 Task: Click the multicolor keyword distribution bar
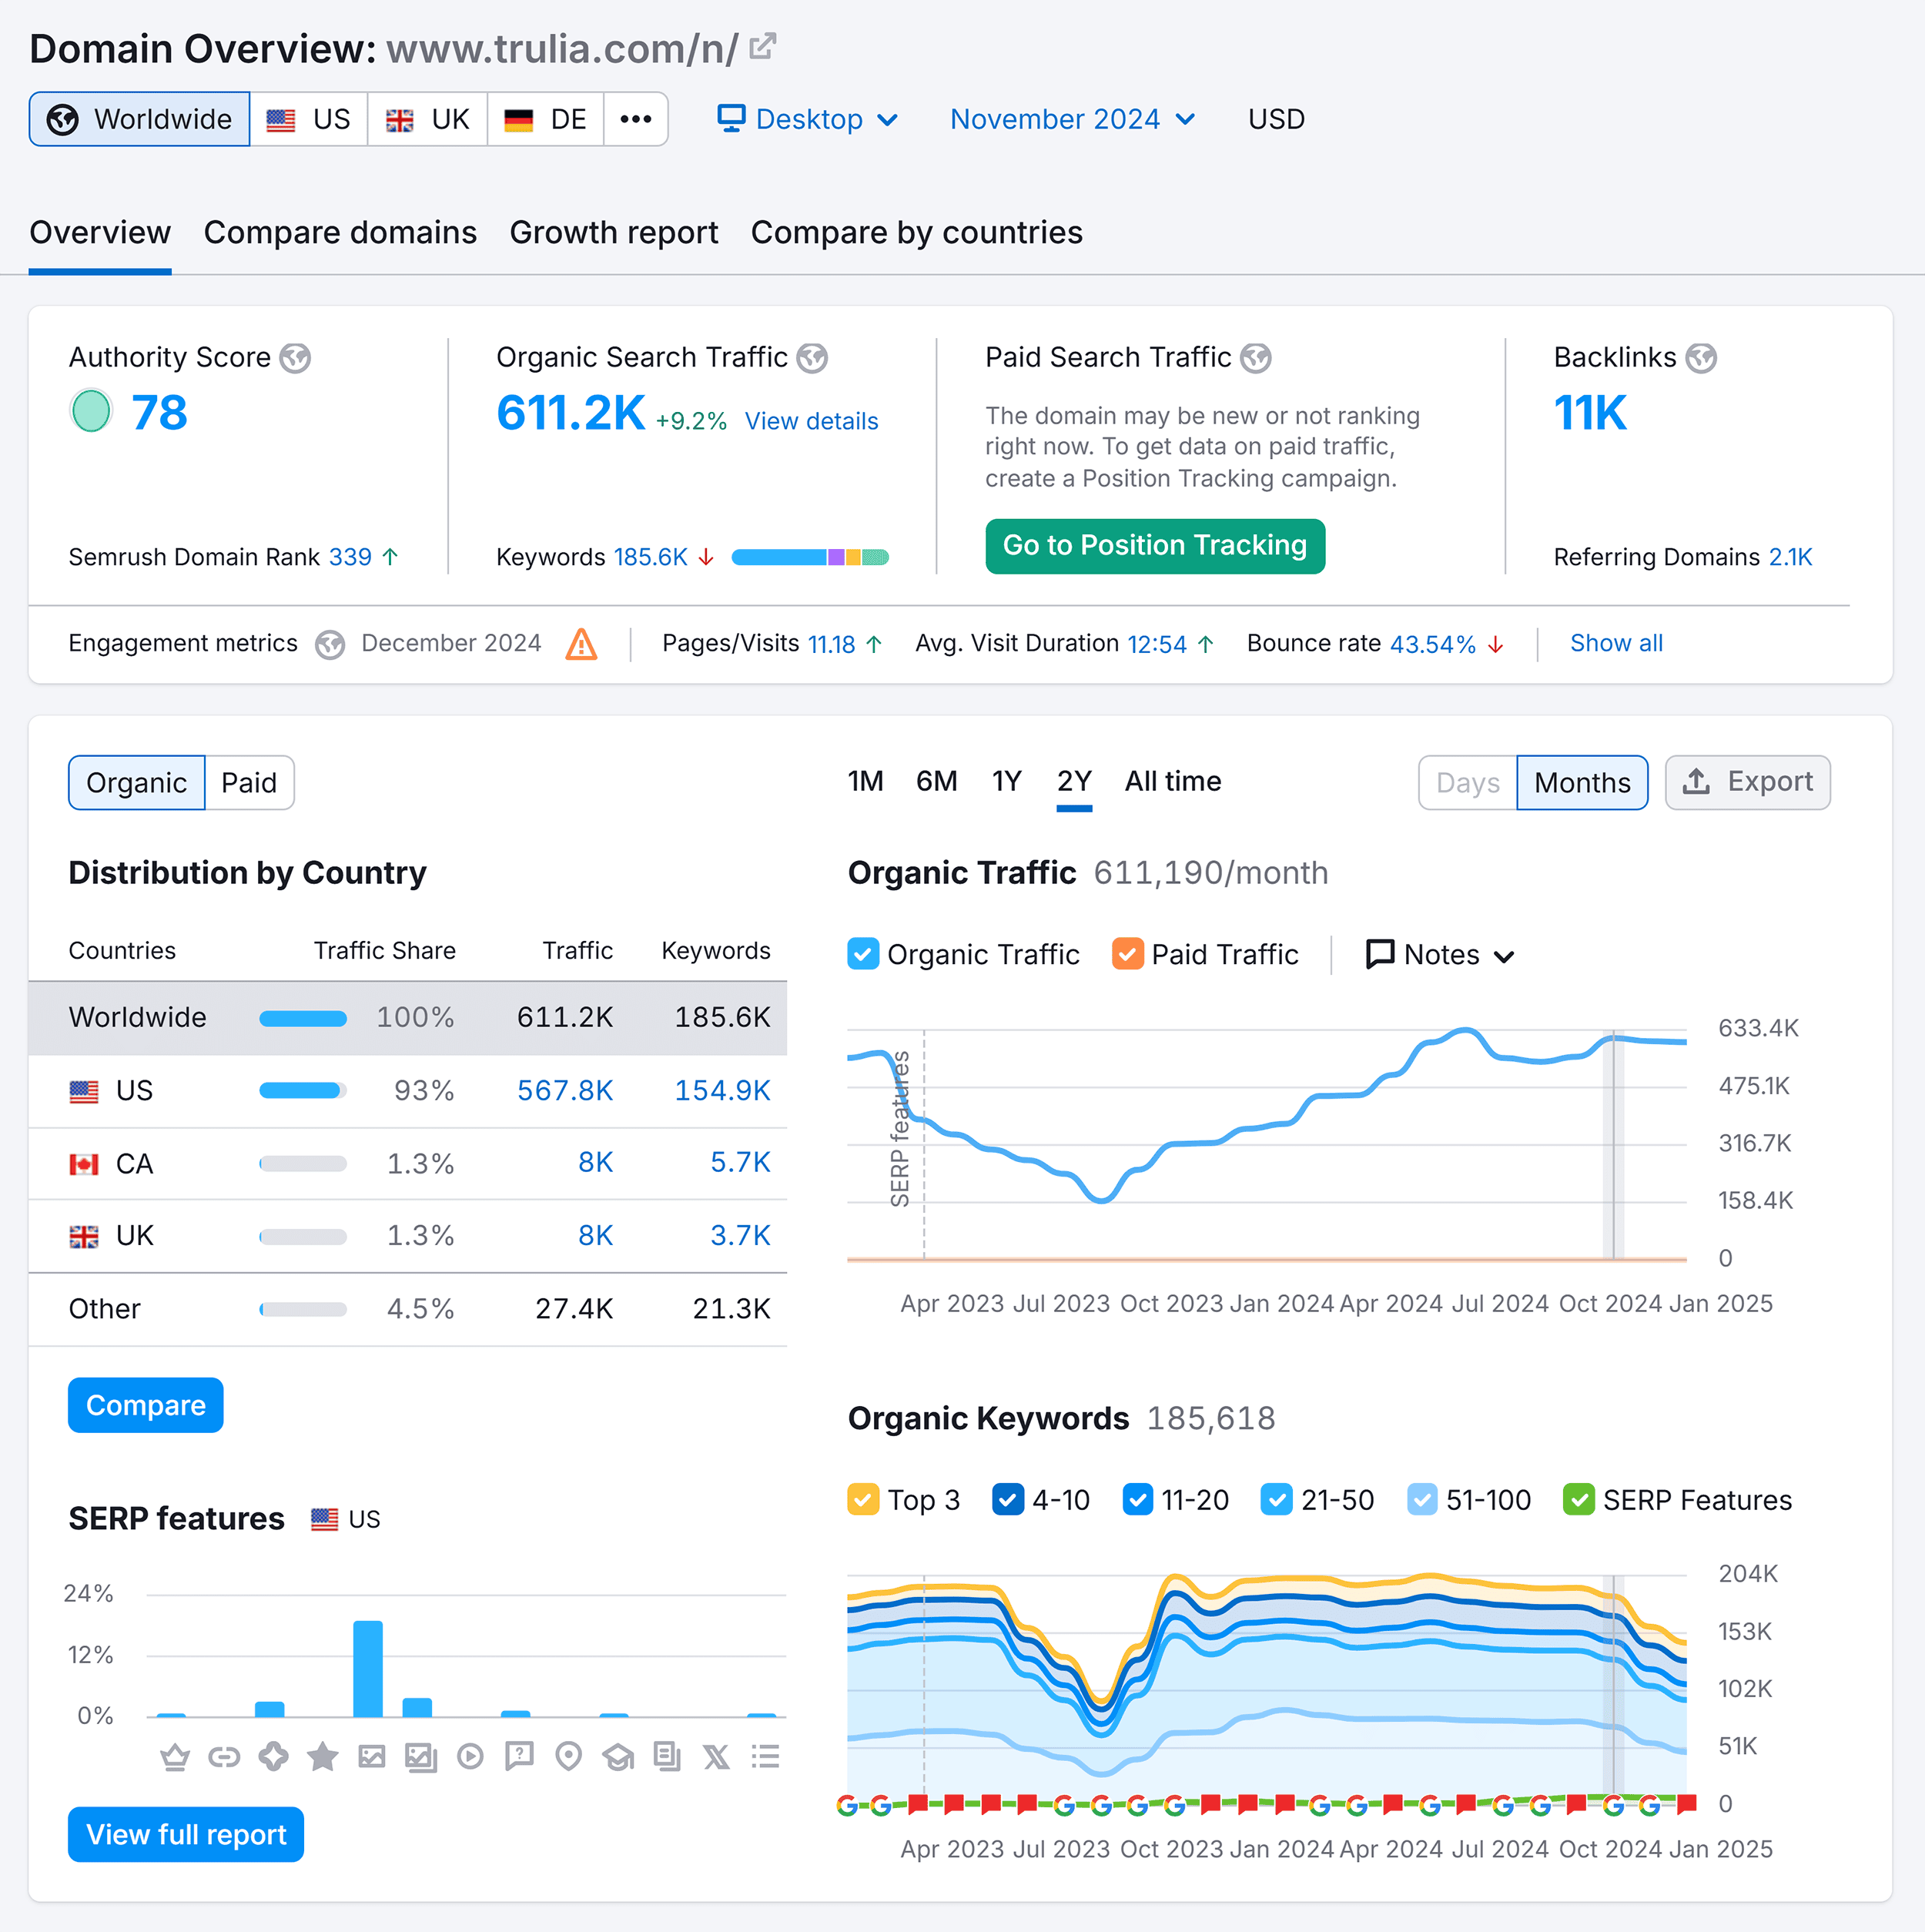click(x=810, y=557)
